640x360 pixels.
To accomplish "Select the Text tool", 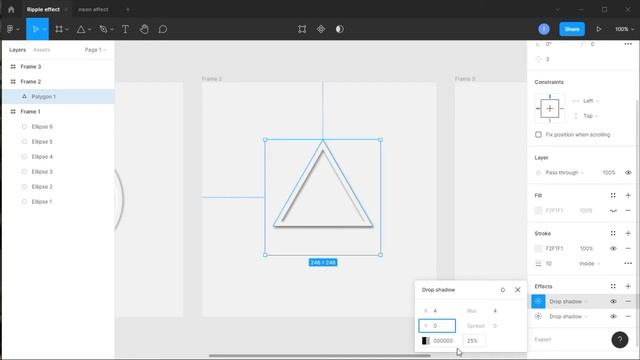I will (125, 29).
